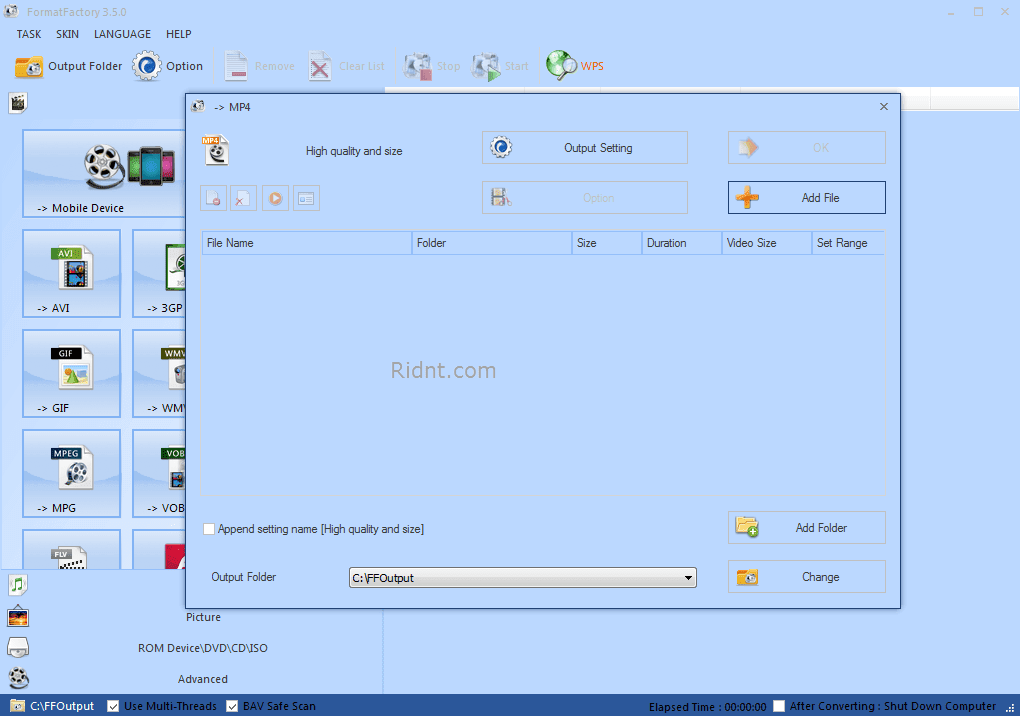Select the Video category clapperboard icon
The height and width of the screenshot is (716, 1020).
point(18,103)
